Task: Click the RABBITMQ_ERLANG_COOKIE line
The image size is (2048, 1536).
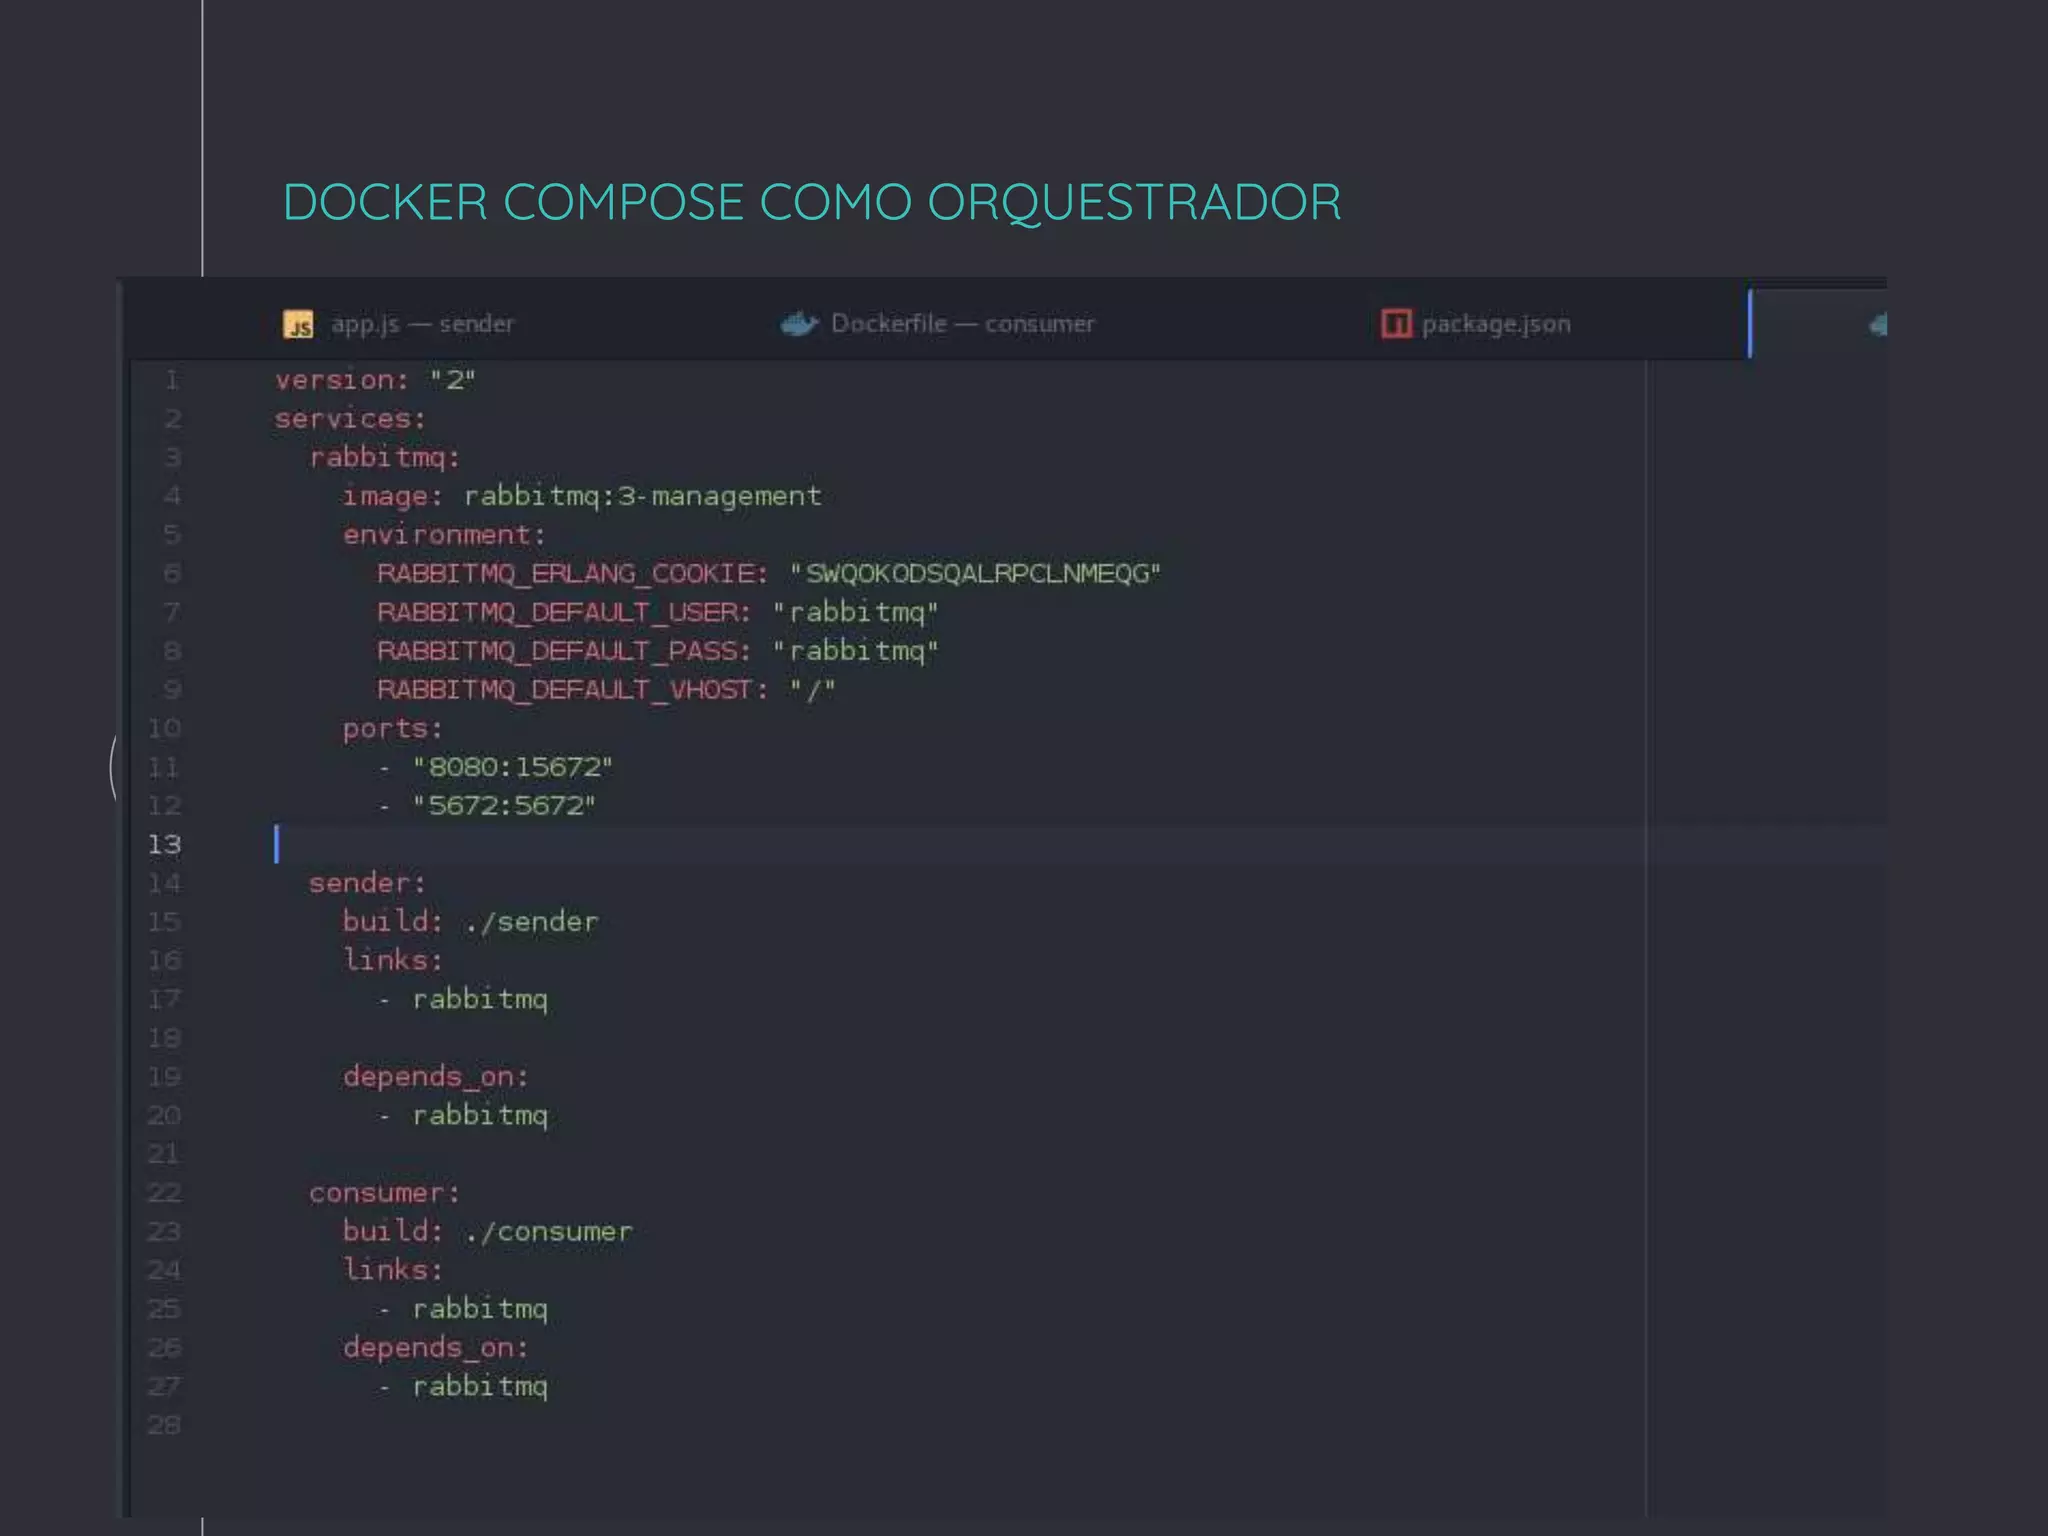Action: click(768, 573)
